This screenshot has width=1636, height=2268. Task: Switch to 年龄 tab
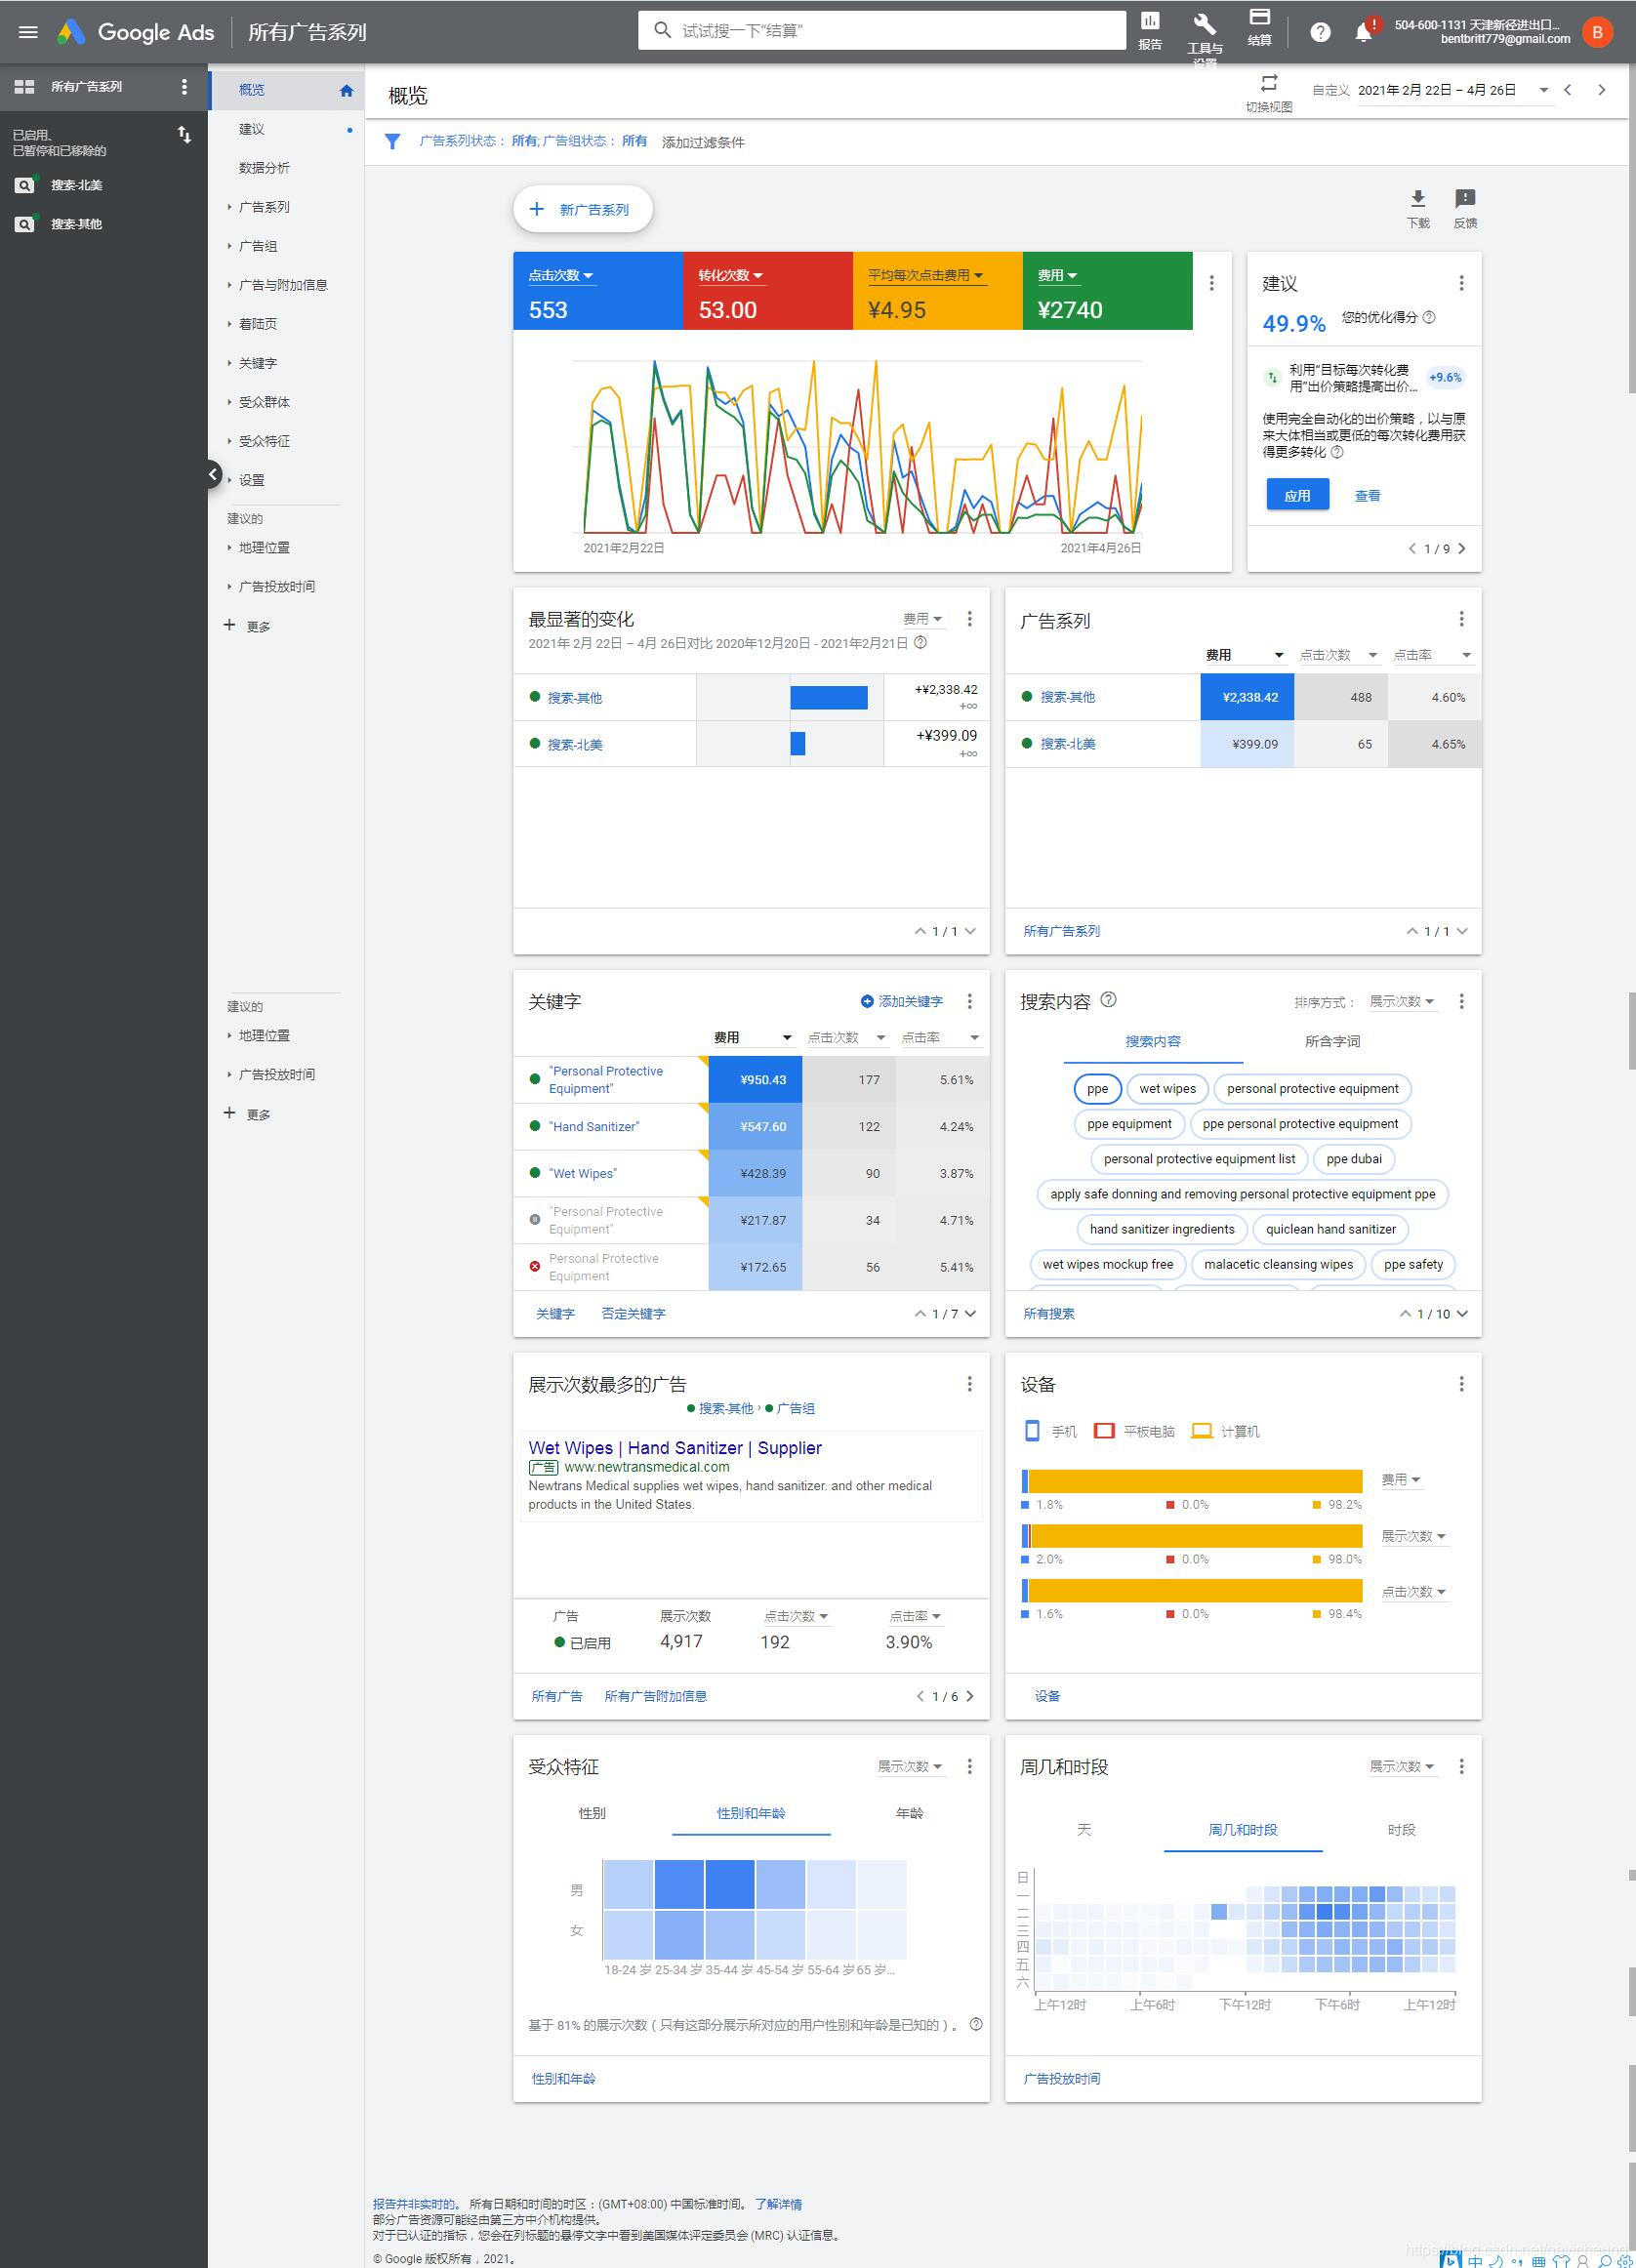(910, 1813)
